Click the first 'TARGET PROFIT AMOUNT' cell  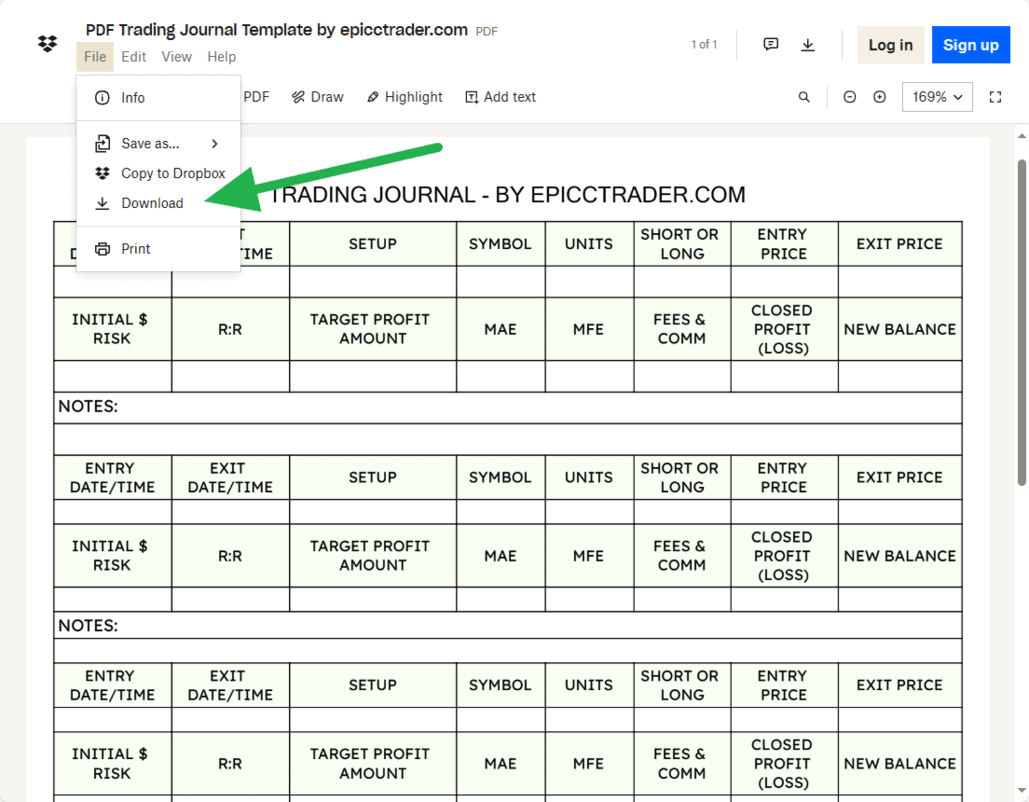coord(371,329)
